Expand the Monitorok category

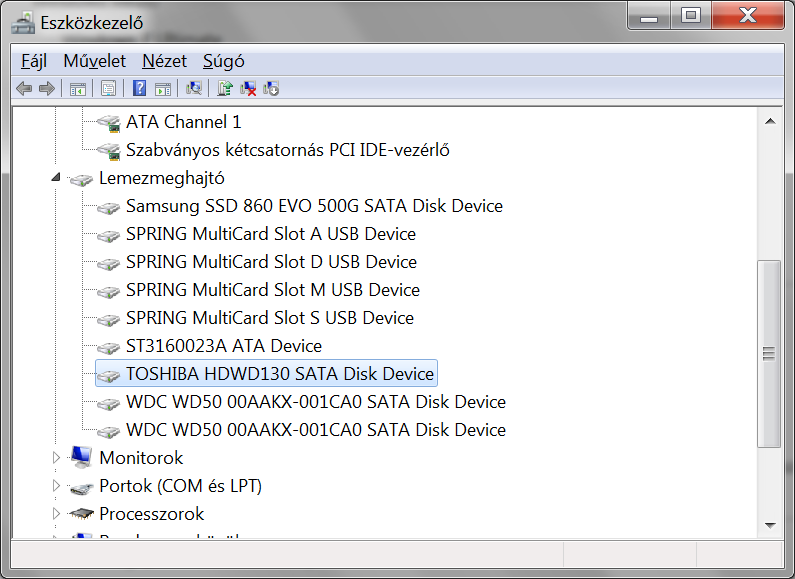click(56, 458)
